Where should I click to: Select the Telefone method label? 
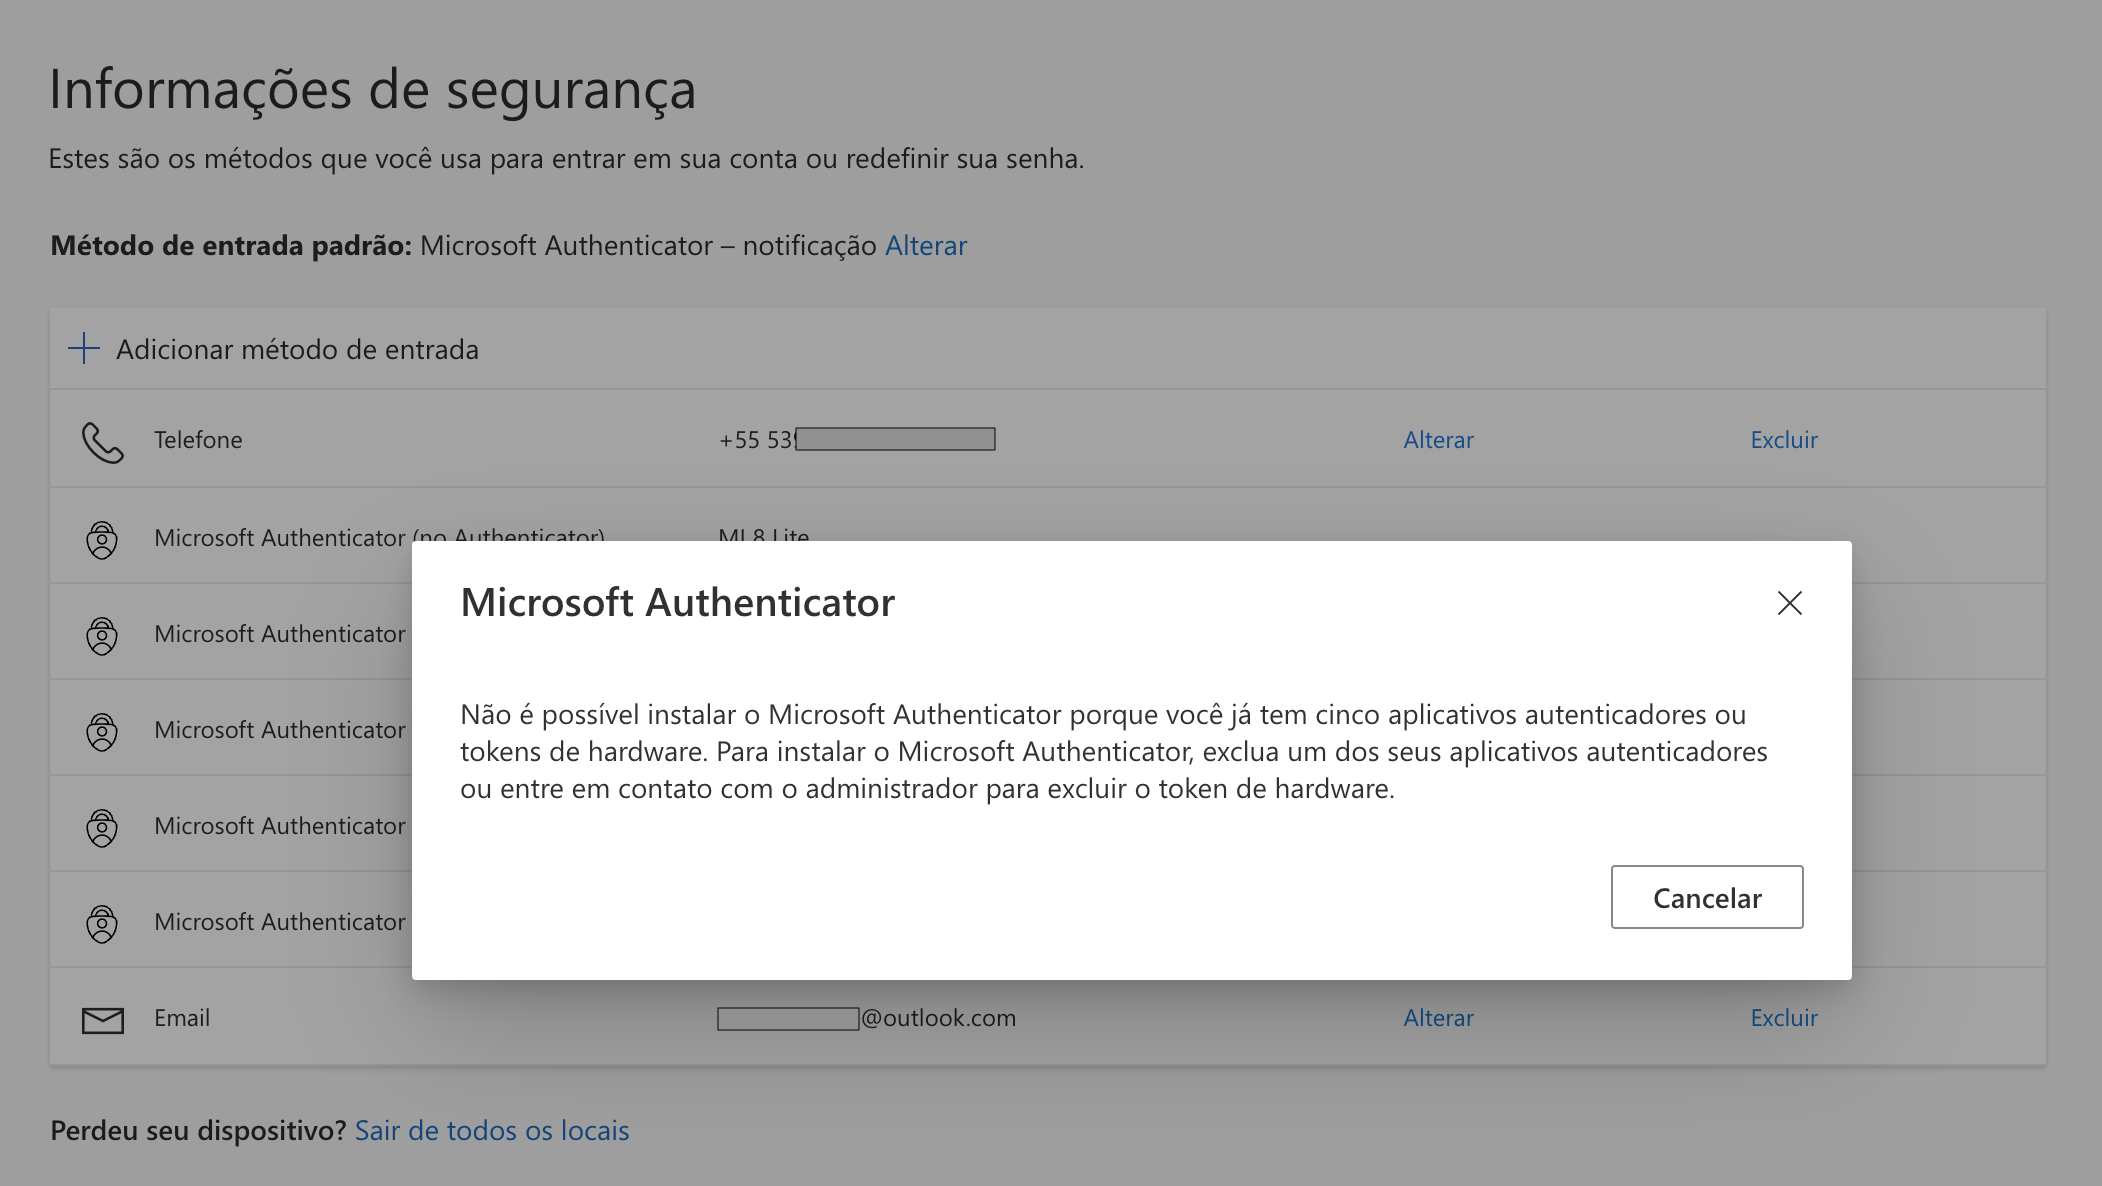coord(198,440)
